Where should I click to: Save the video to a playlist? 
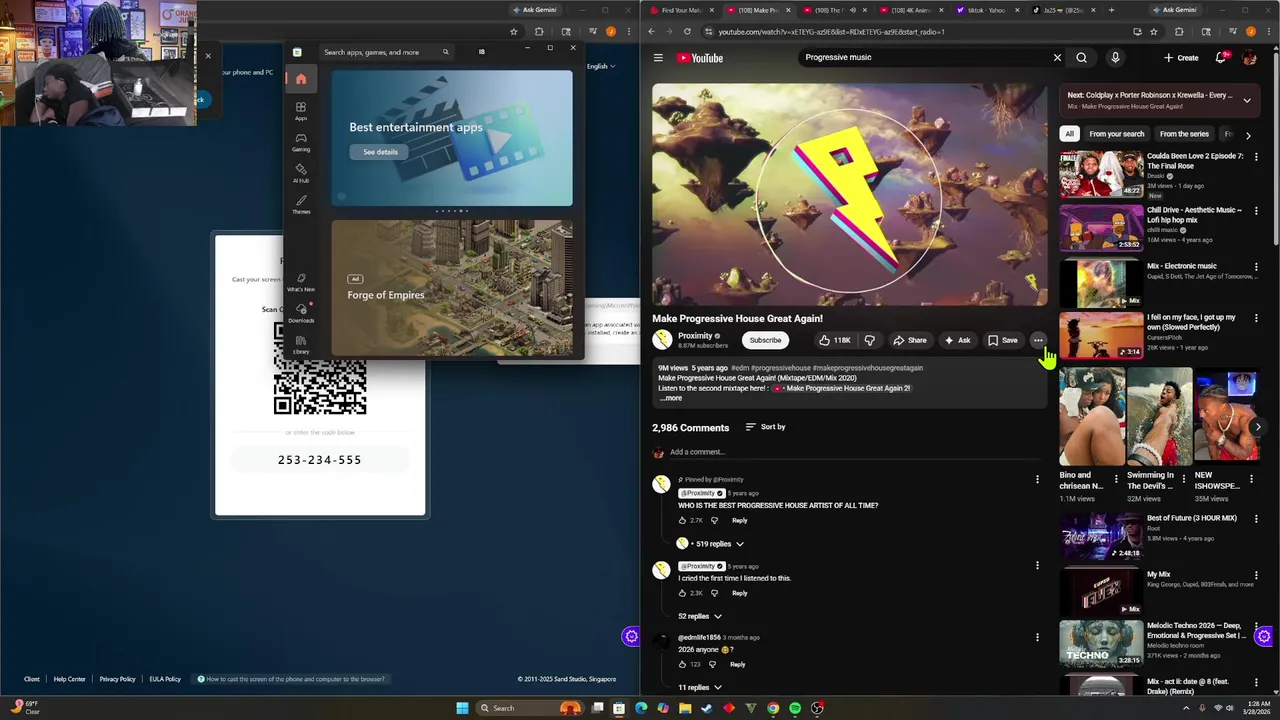click(1002, 340)
